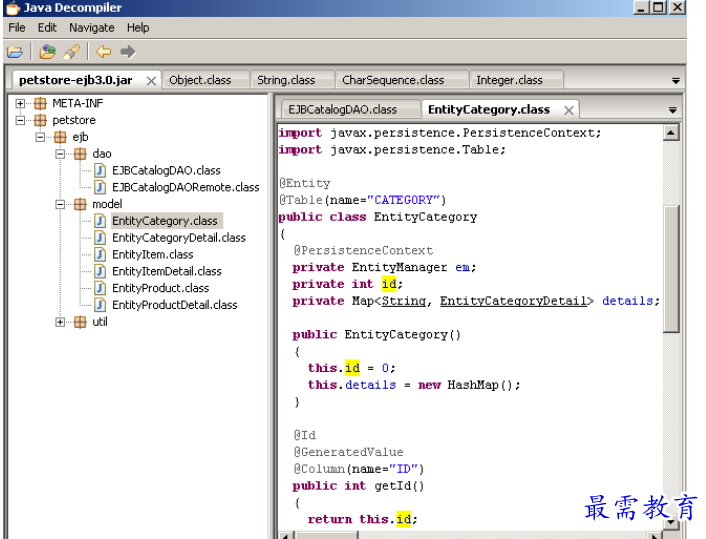Select EntityProduct.class in the tree
The width and height of the screenshot is (706, 539).
[161, 288]
